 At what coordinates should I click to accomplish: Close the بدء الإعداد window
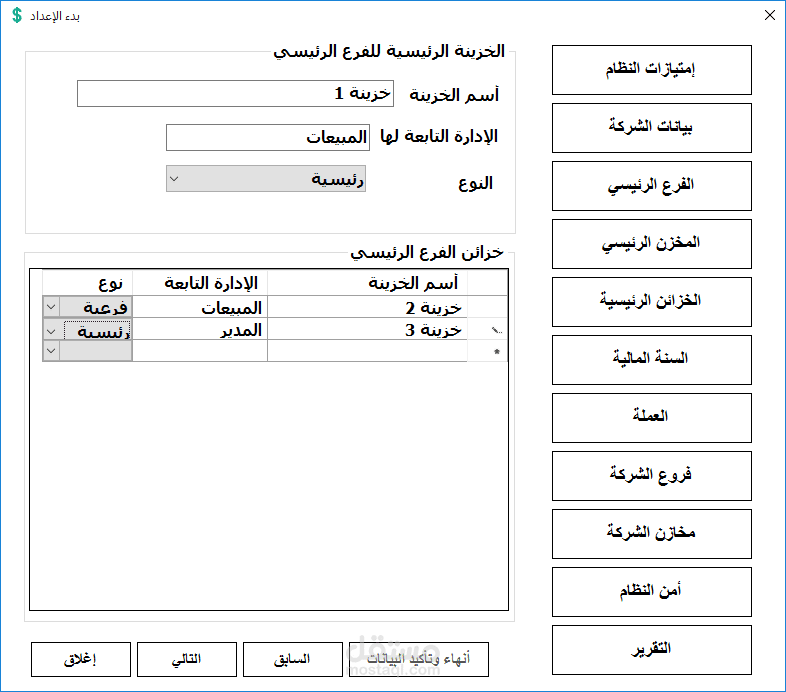(x=769, y=16)
